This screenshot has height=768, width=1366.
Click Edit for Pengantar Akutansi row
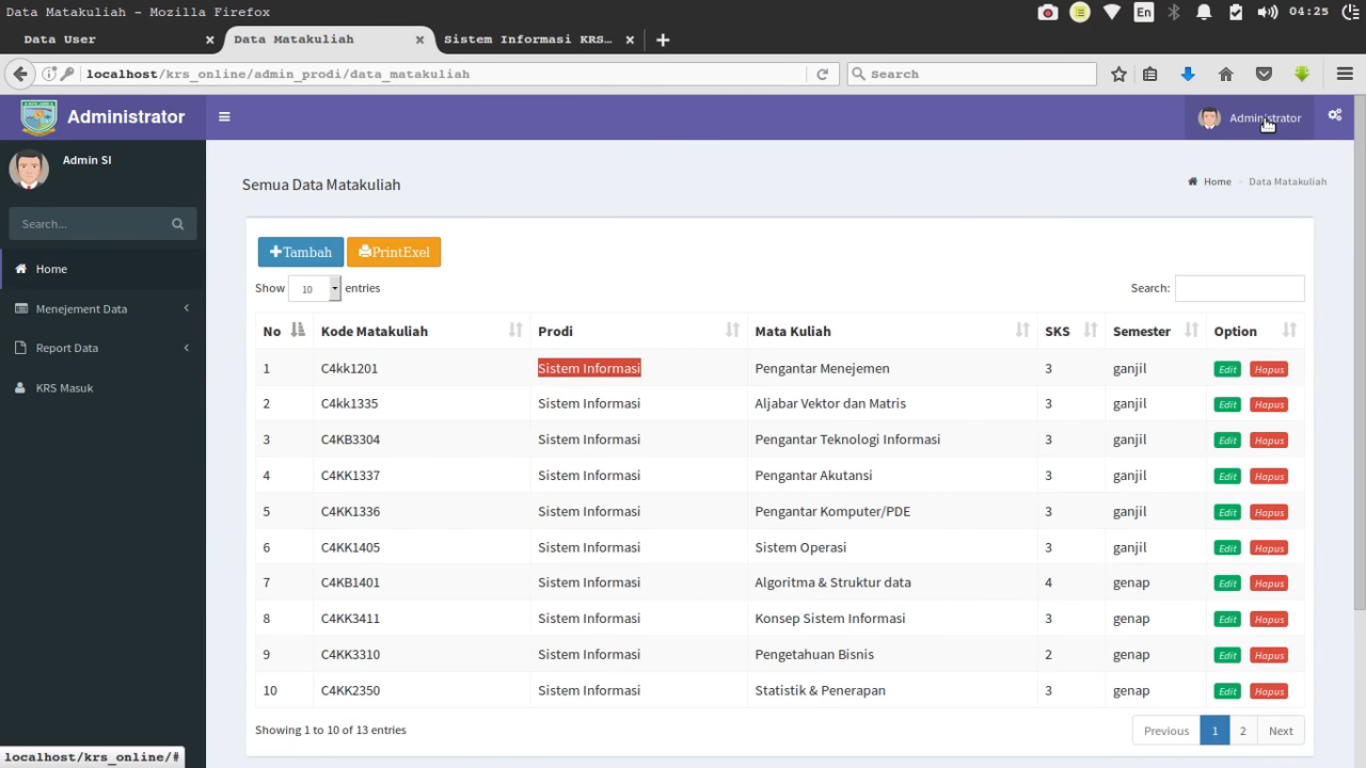(x=1227, y=476)
